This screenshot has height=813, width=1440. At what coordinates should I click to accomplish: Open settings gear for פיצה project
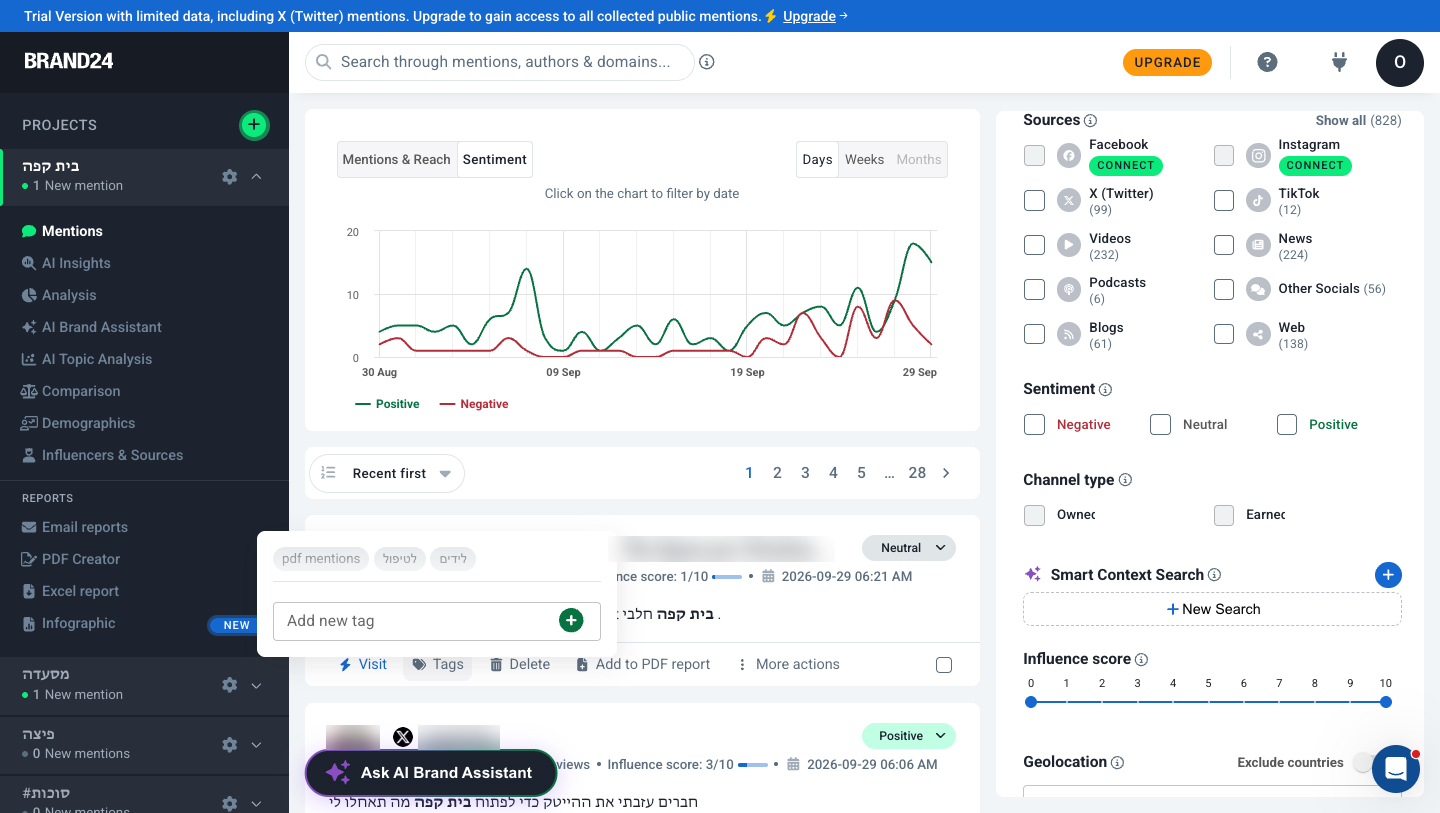pyautogui.click(x=230, y=744)
